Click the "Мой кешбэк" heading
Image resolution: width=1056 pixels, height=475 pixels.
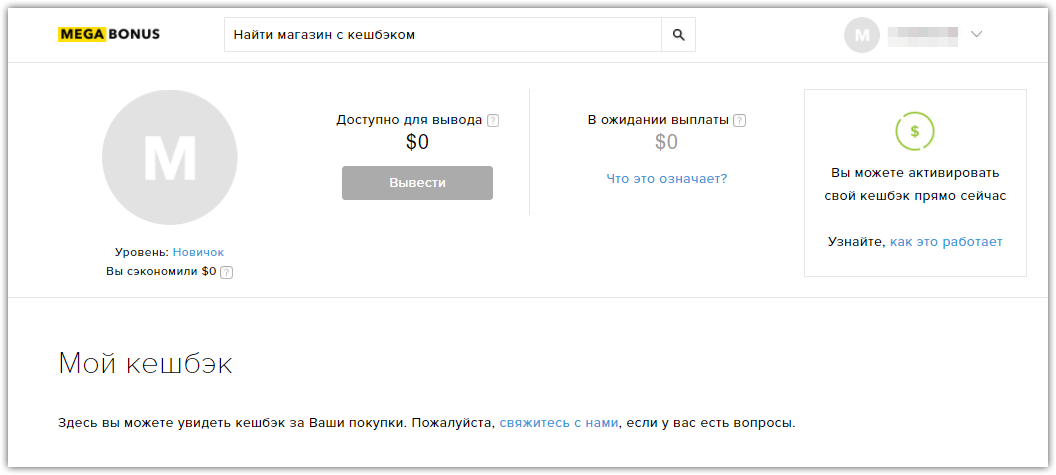point(146,363)
